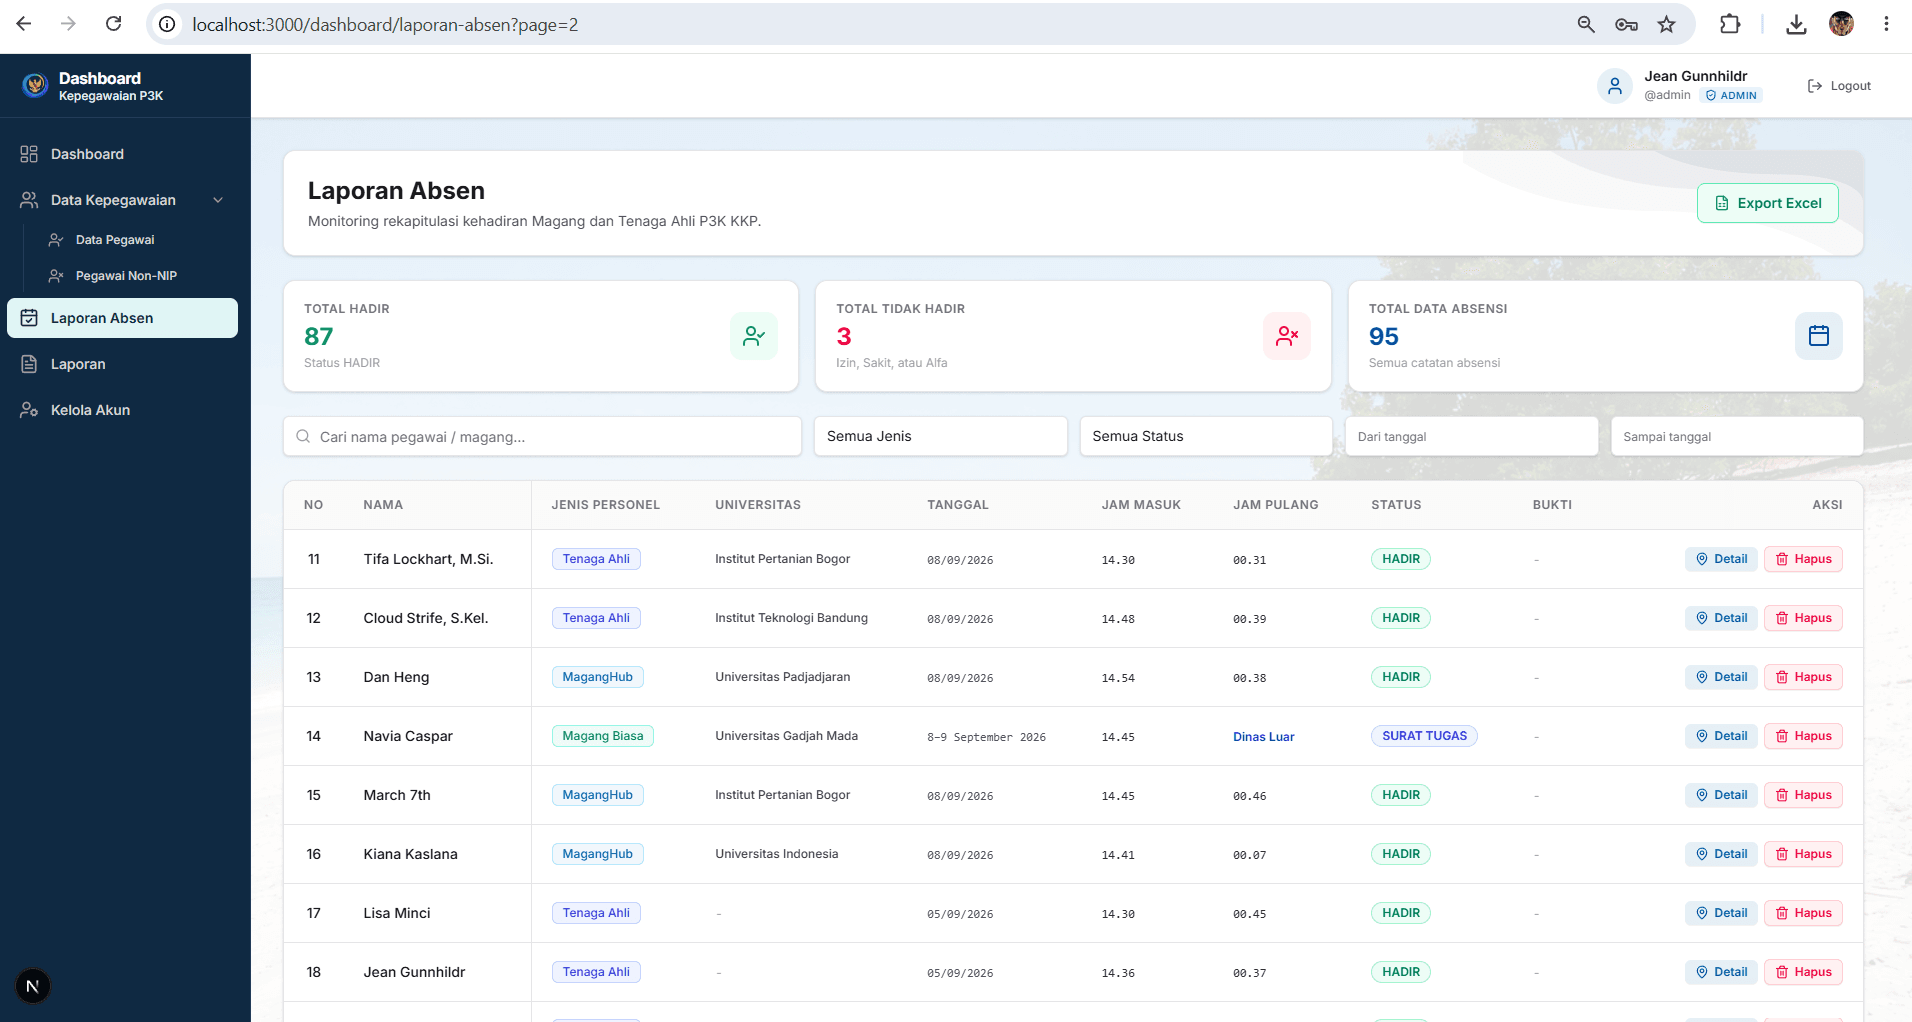
Task: Open the browser profile avatar
Action: (x=1841, y=24)
